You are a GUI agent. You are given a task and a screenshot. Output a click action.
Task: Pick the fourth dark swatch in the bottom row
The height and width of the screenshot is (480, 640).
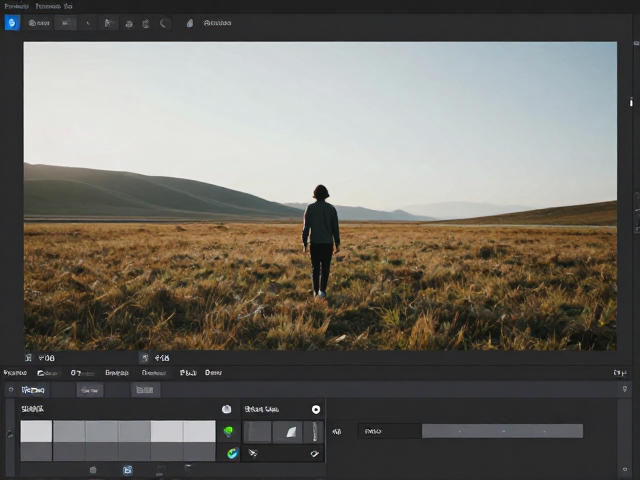click(x=134, y=451)
